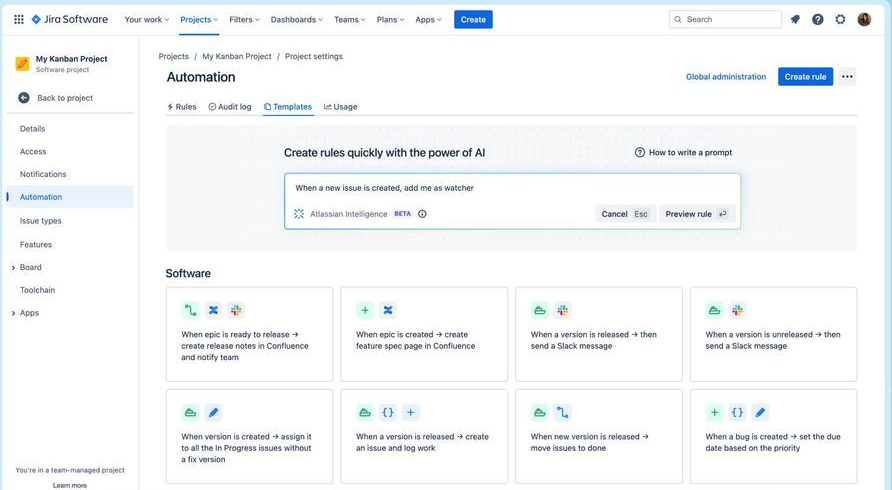Switch to the Audit log tab
Screen dimensions: 892x490
point(230,106)
